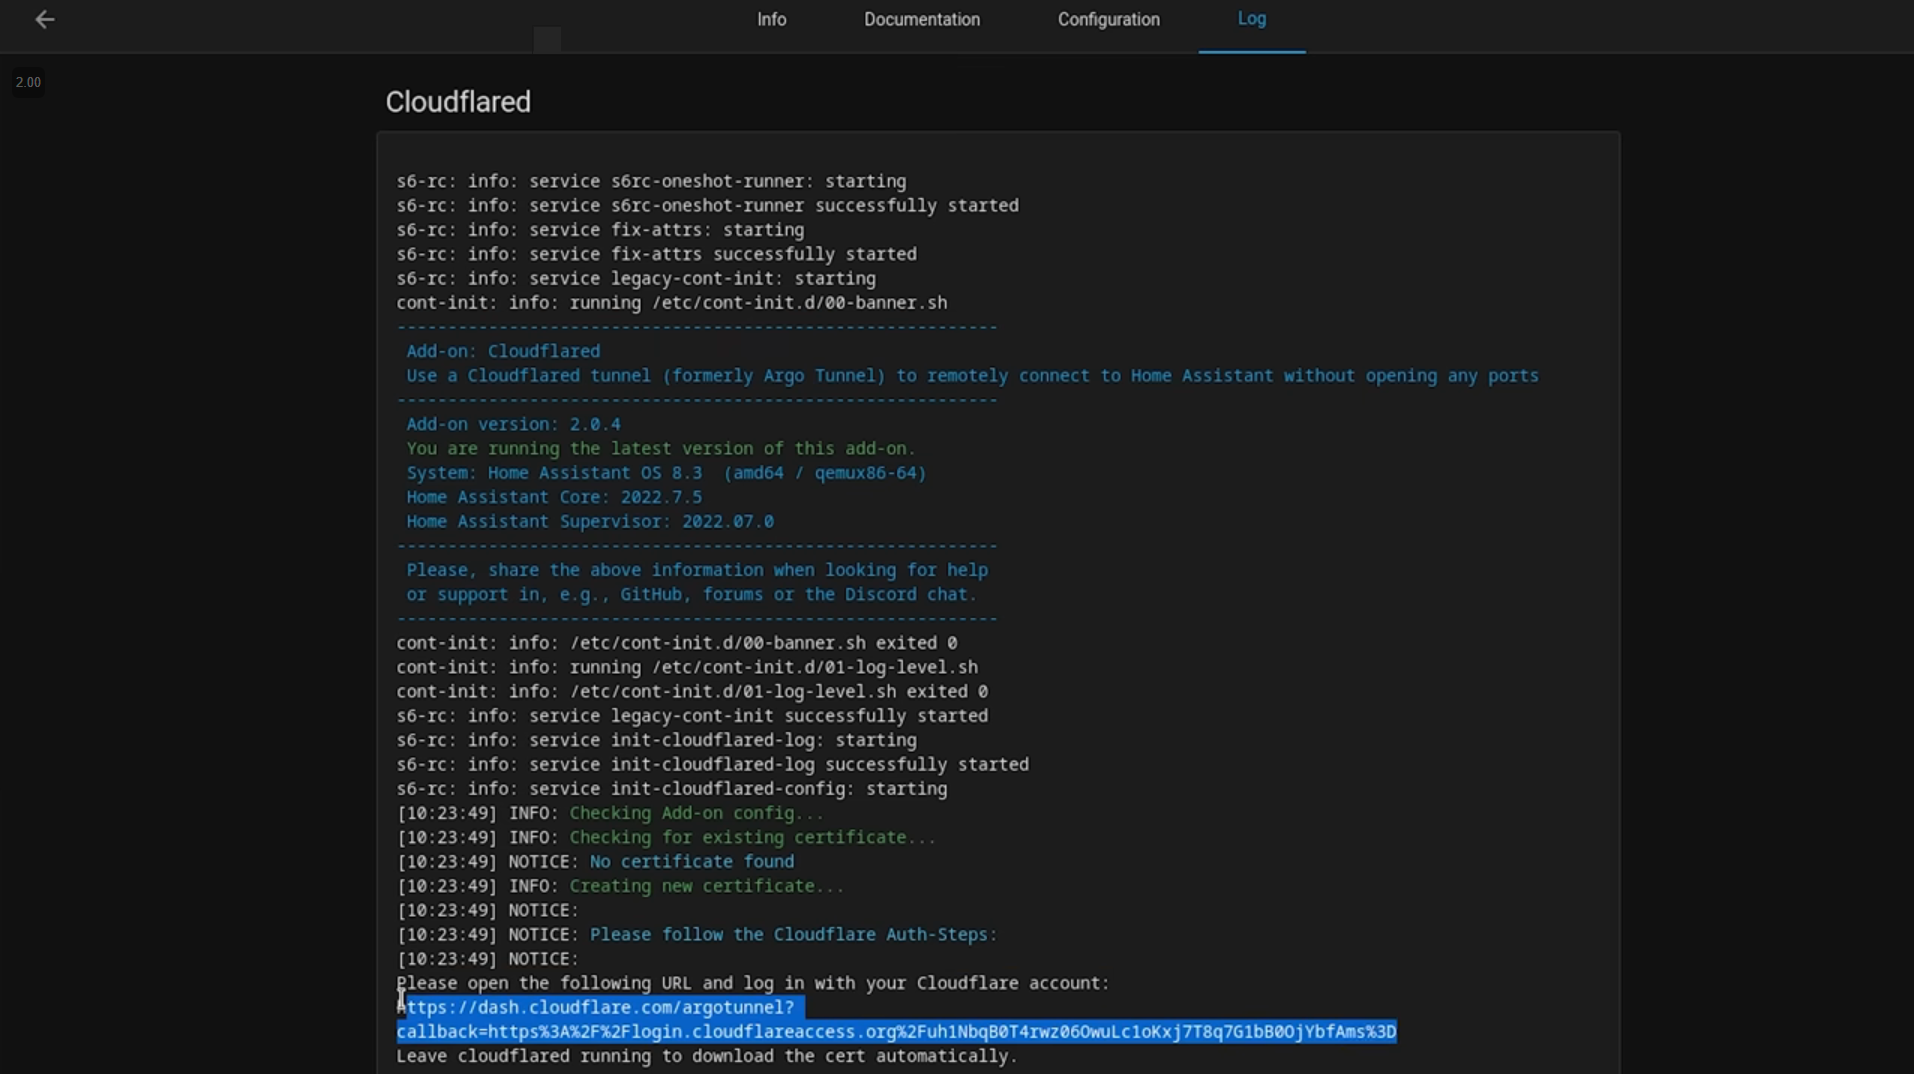The width and height of the screenshot is (1914, 1074).
Task: Click the 'Add-on: Cloudflared' log line
Action: point(503,351)
